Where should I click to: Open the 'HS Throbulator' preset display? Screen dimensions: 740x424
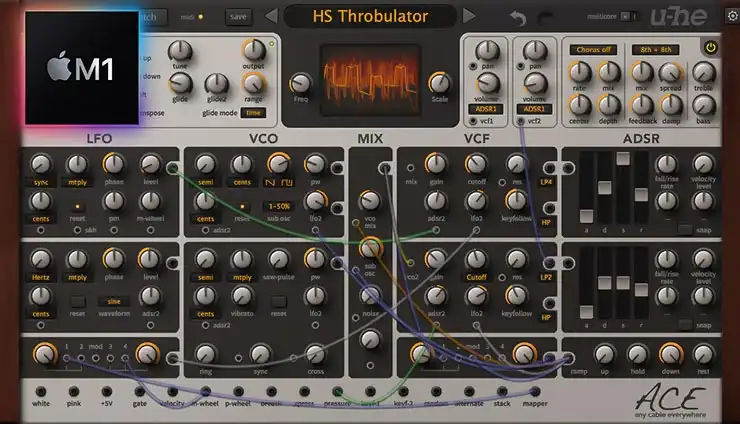point(370,16)
